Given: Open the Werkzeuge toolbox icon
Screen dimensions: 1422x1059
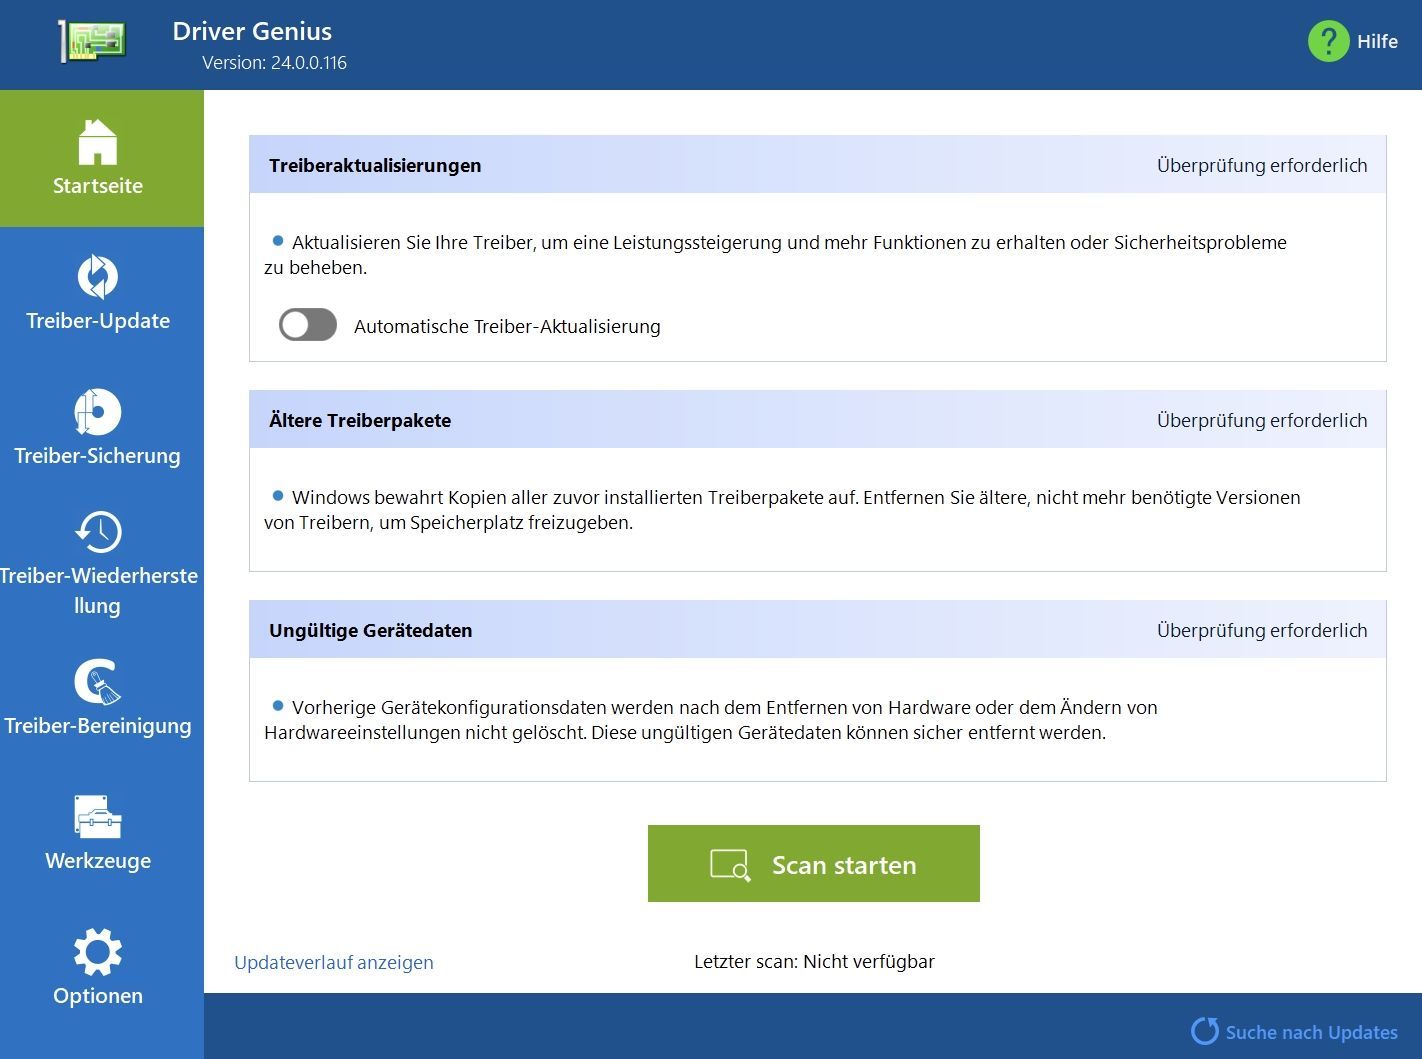Looking at the screenshot, I should coord(97,817).
